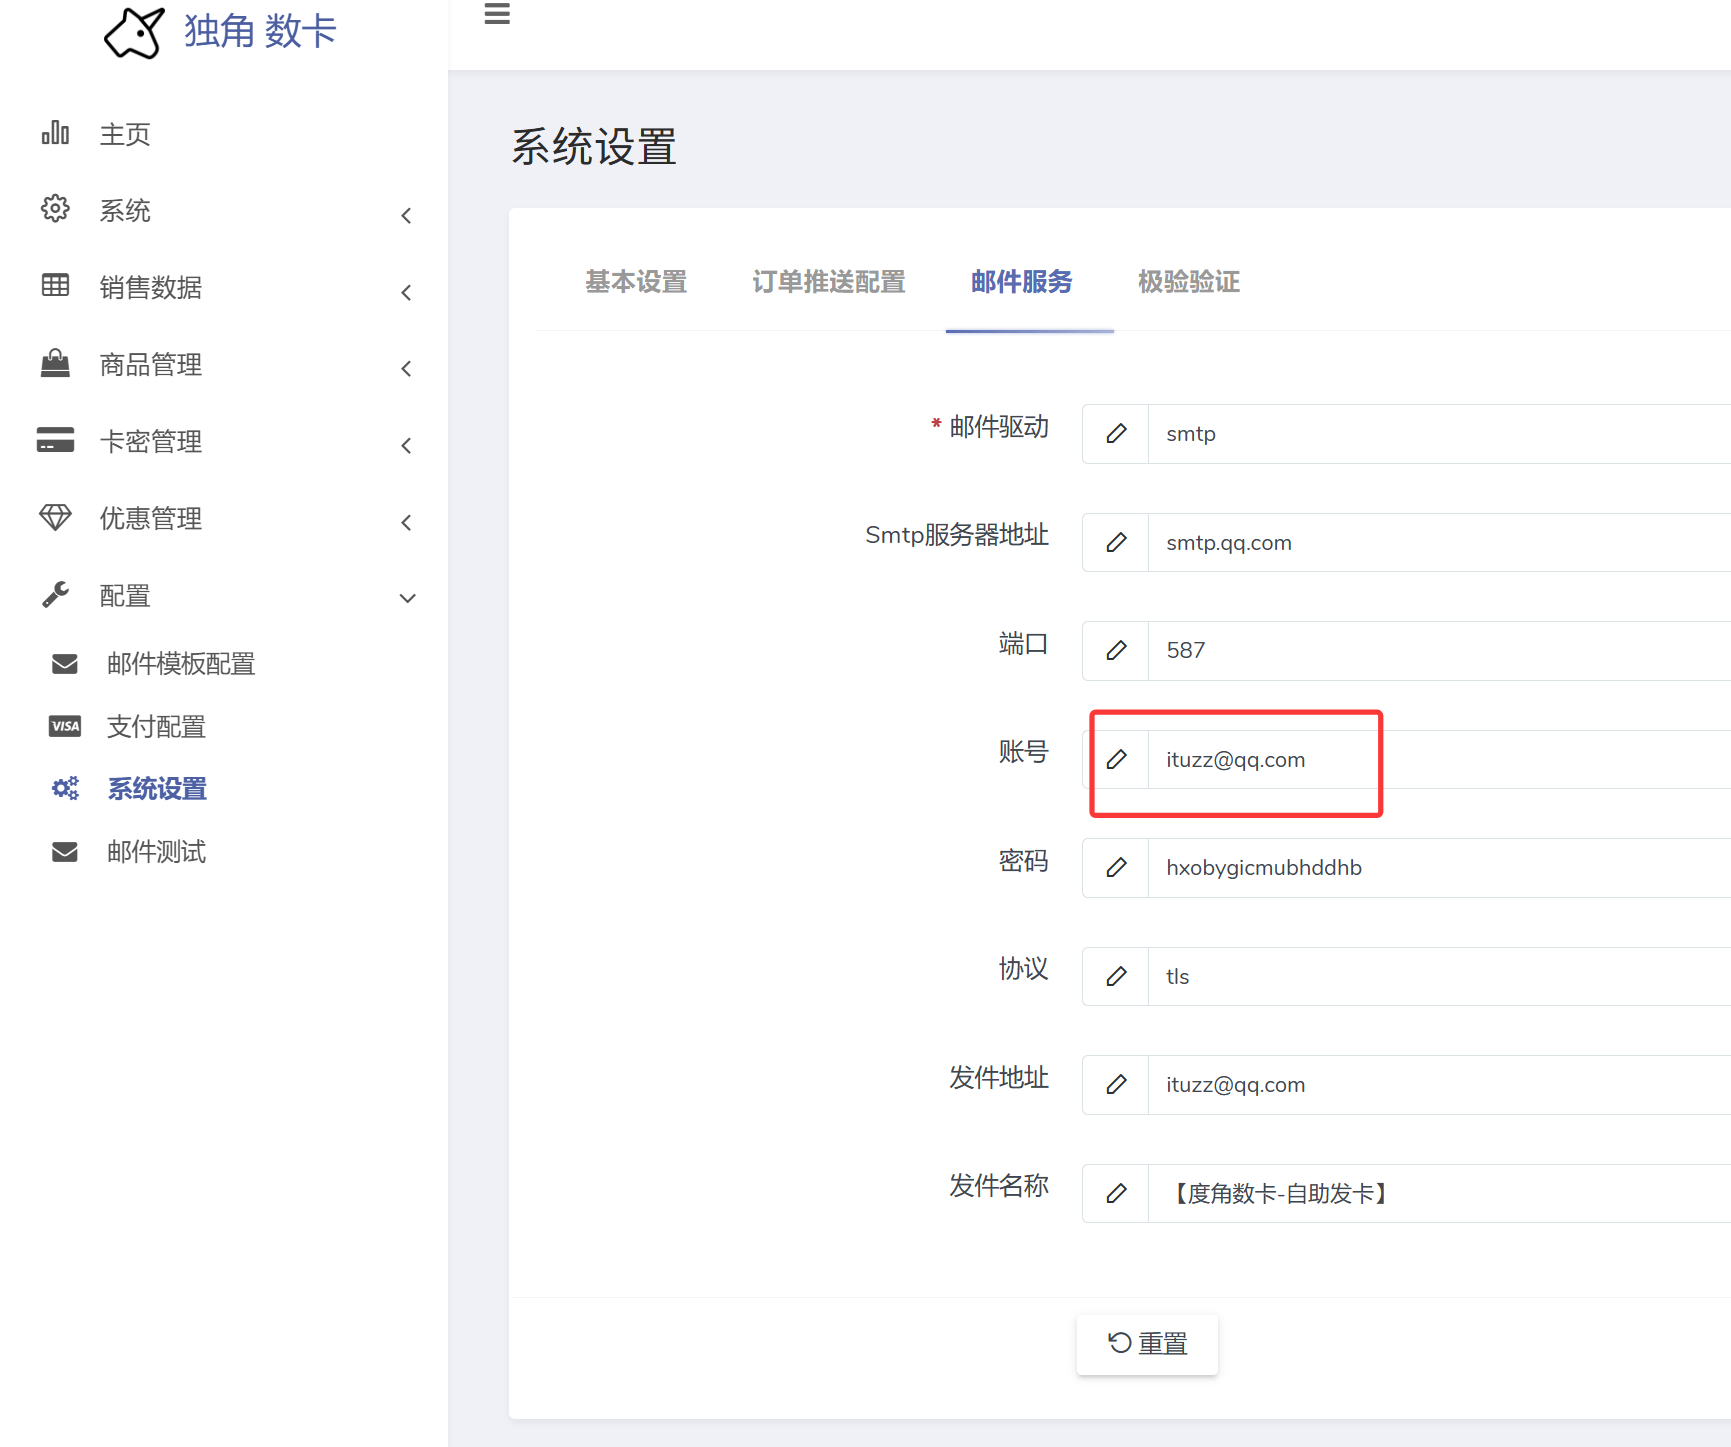
Task: Click pencil icon in 发件地址 field
Action: 1116,1085
